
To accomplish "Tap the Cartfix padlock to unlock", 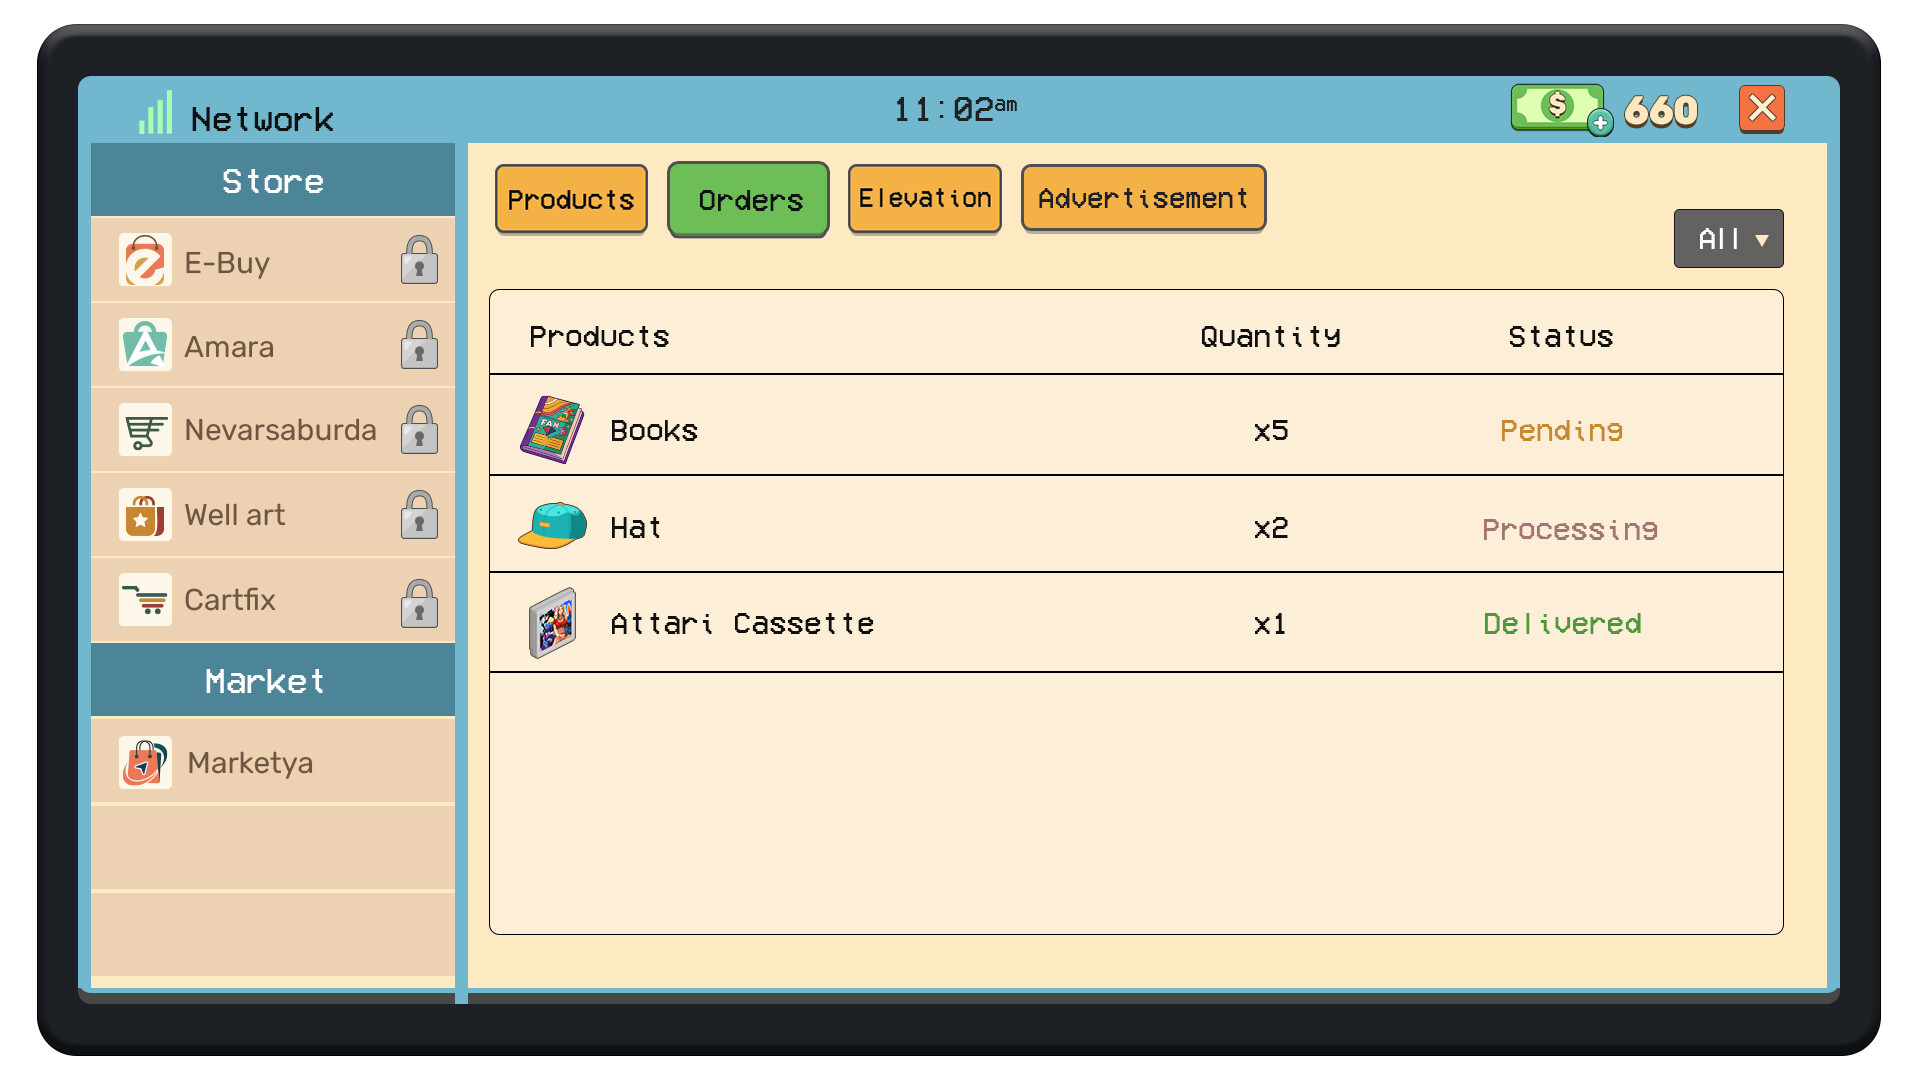I will 420,601.
